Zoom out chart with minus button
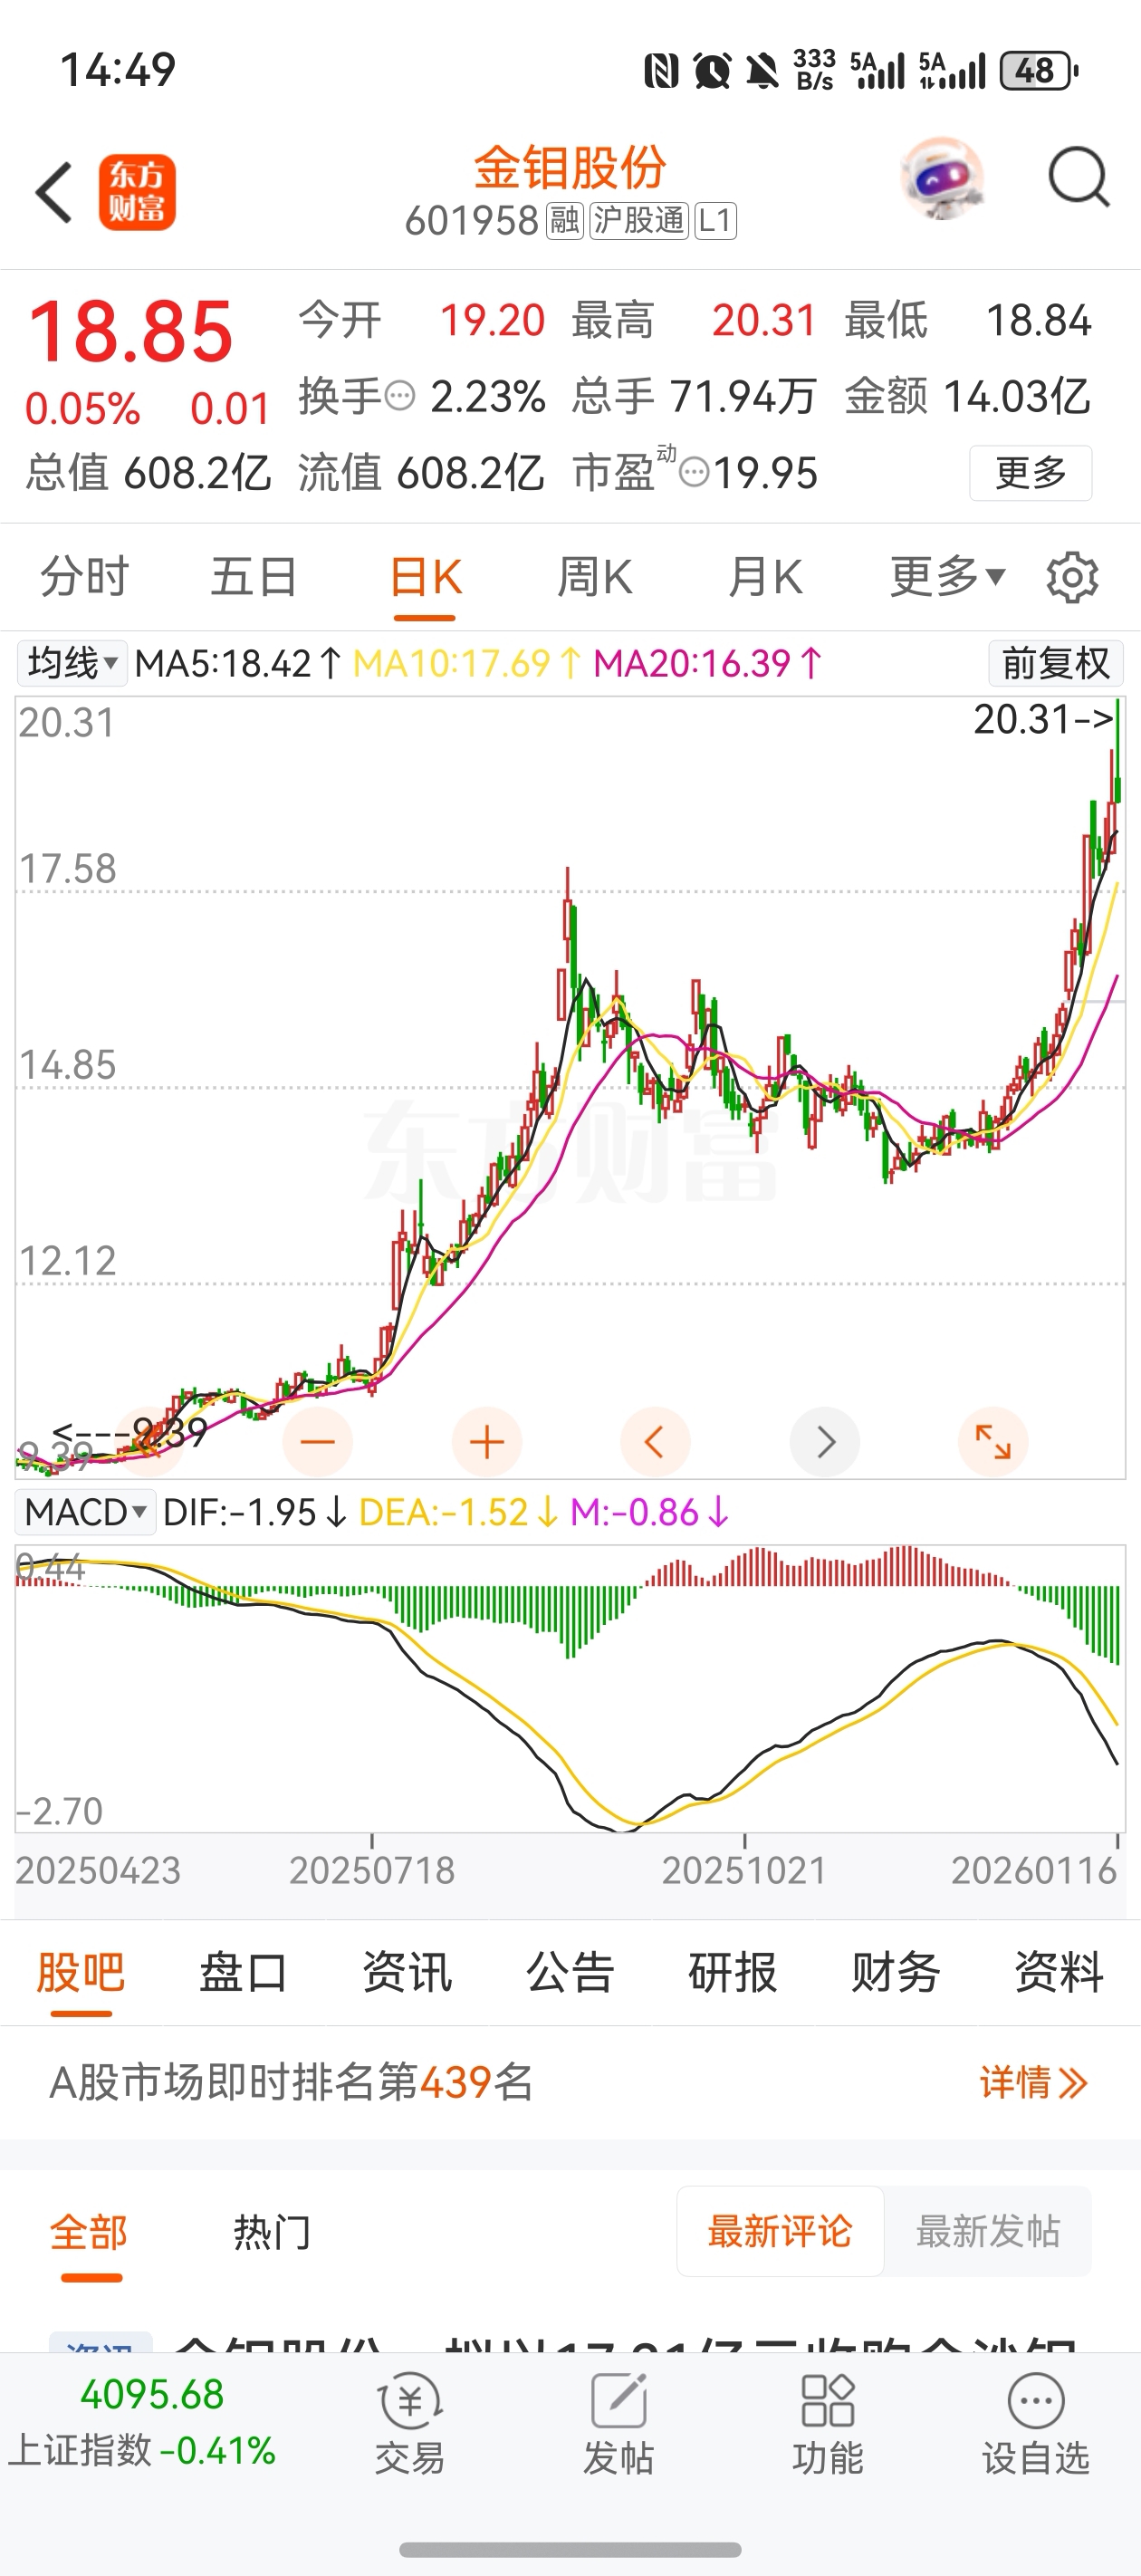 point(318,1442)
